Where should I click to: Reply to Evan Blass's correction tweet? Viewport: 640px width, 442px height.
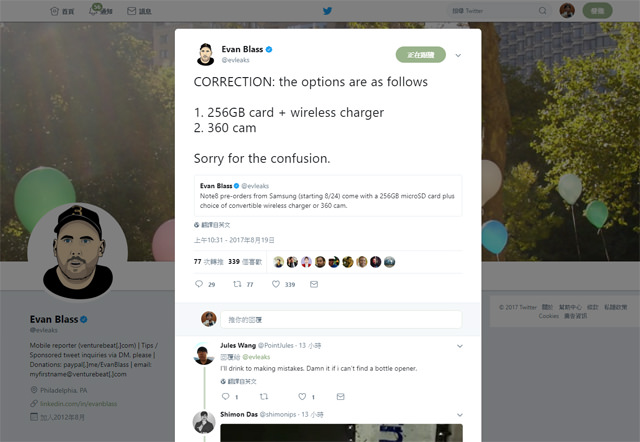(198, 285)
